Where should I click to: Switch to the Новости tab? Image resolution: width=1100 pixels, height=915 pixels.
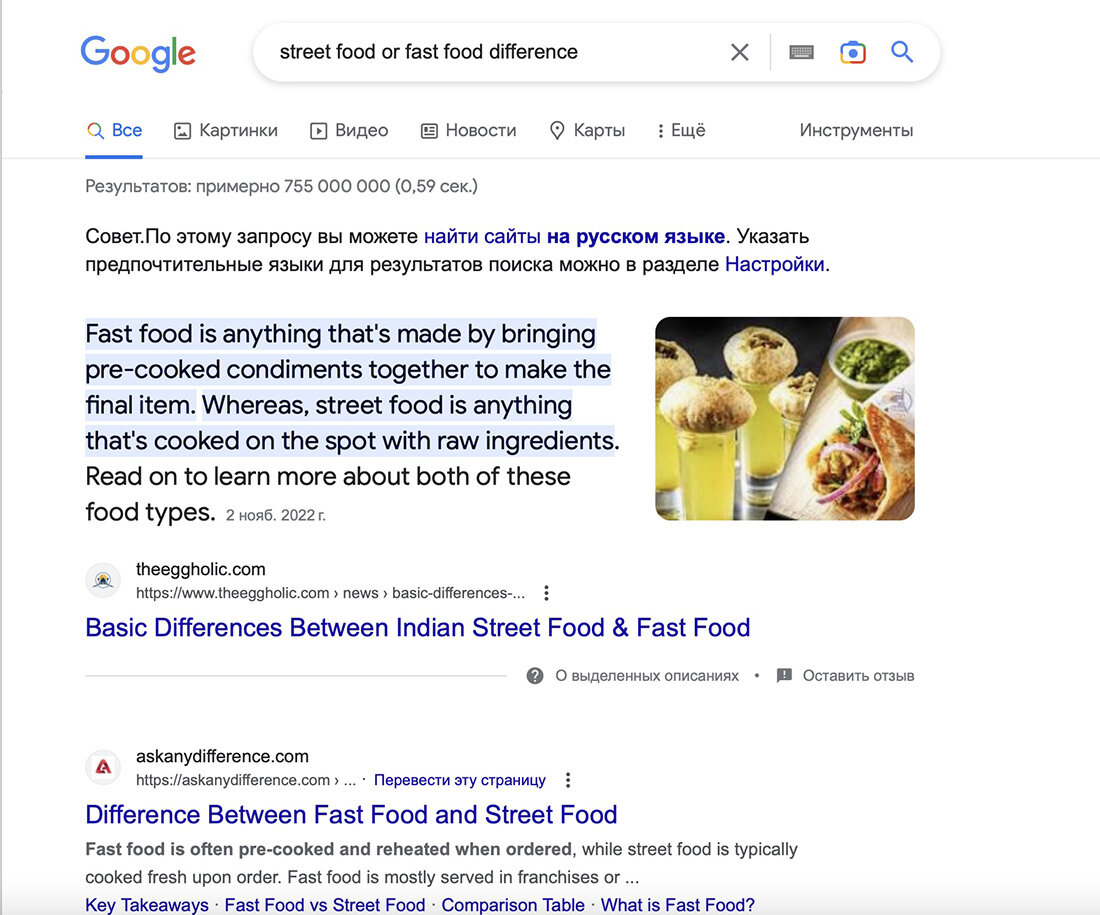coord(468,131)
